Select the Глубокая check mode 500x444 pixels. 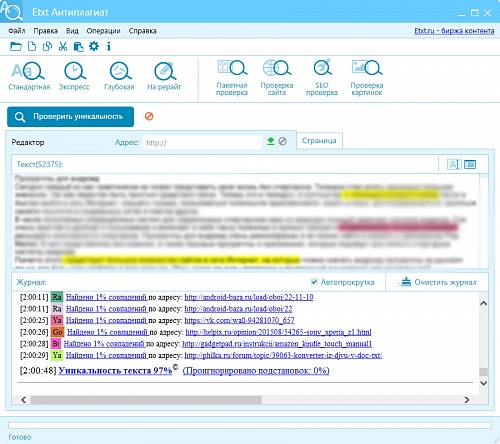pyautogui.click(x=119, y=76)
